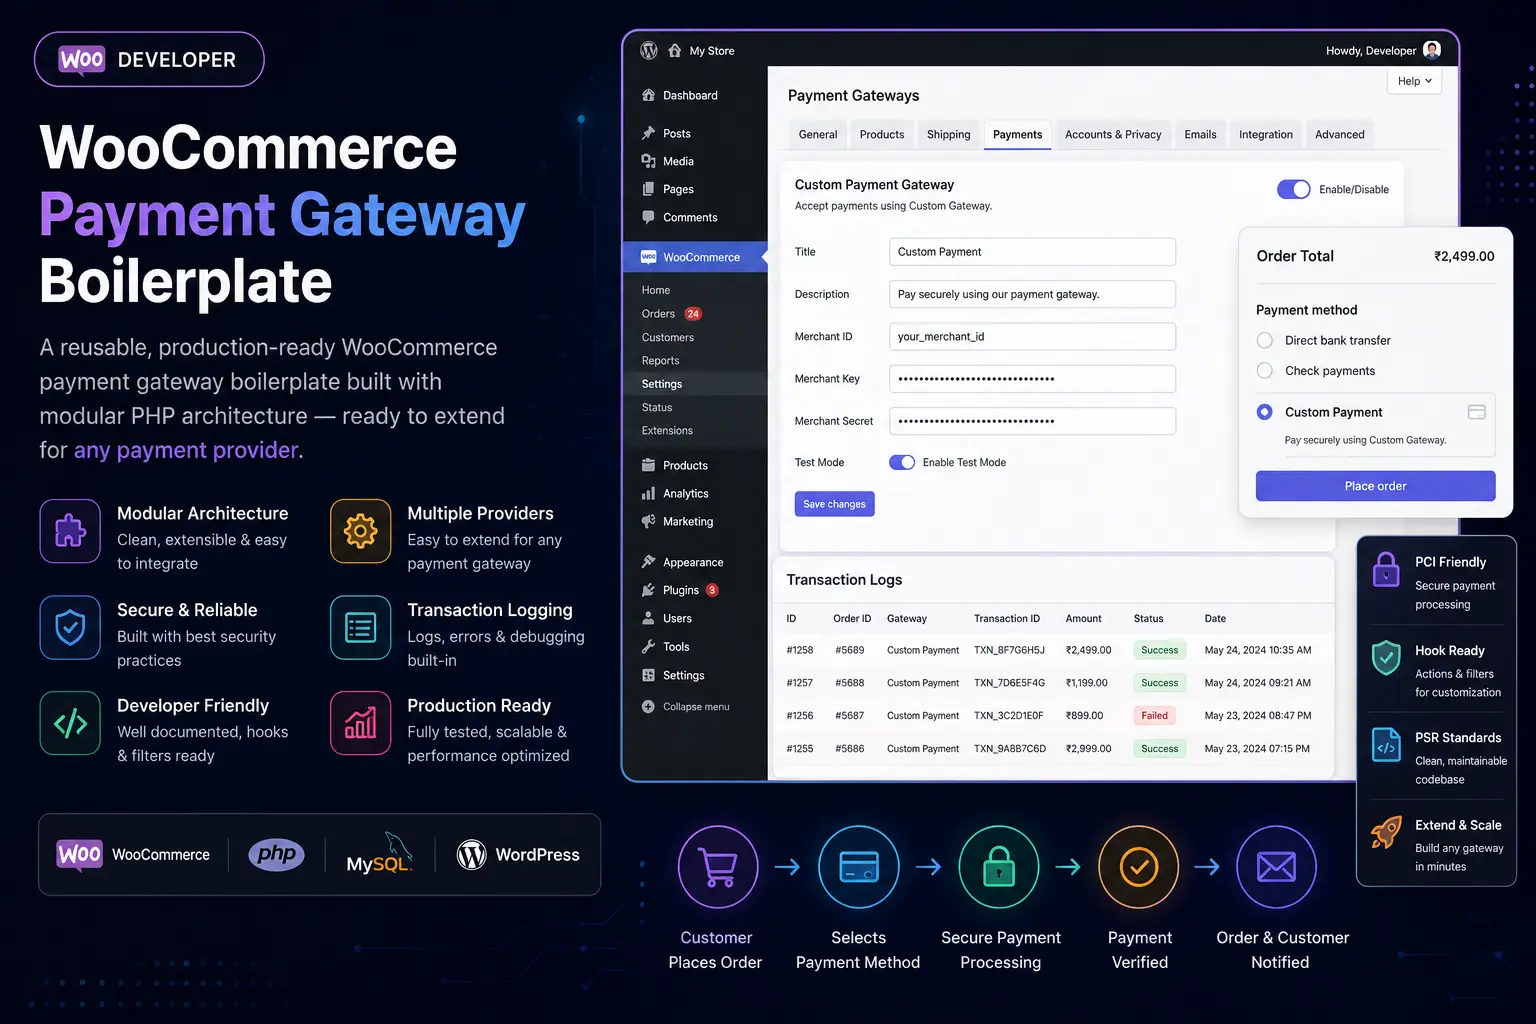Open the Extensions submenu link
Viewport: 1536px width, 1024px height.
[667, 431]
